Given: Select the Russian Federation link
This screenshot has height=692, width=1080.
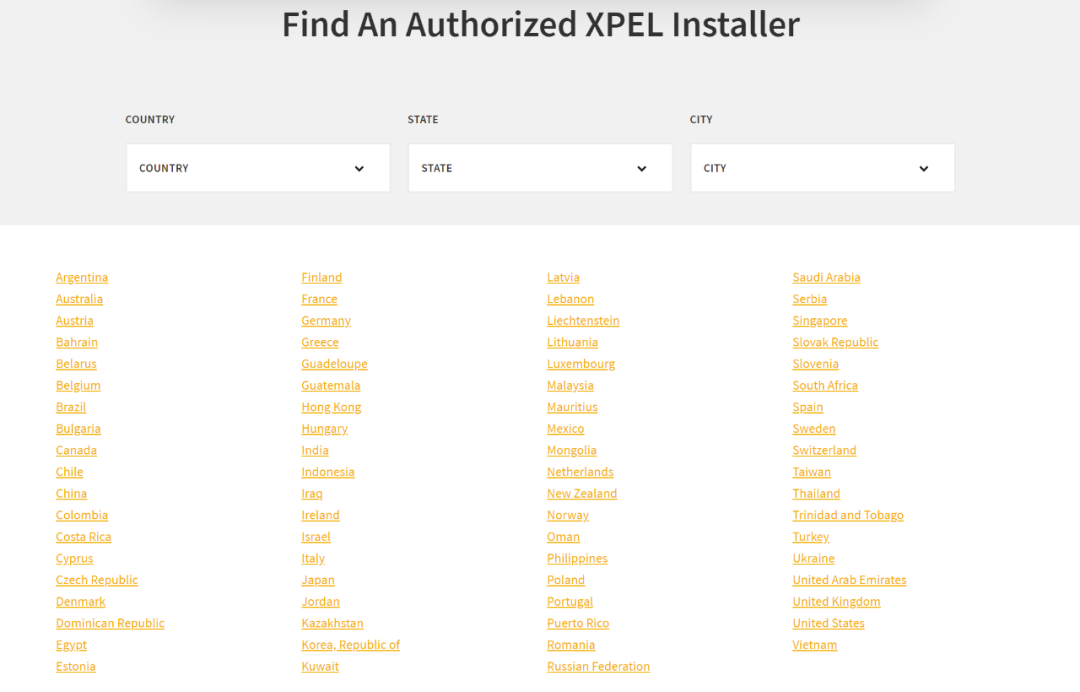Looking at the screenshot, I should tap(599, 667).
